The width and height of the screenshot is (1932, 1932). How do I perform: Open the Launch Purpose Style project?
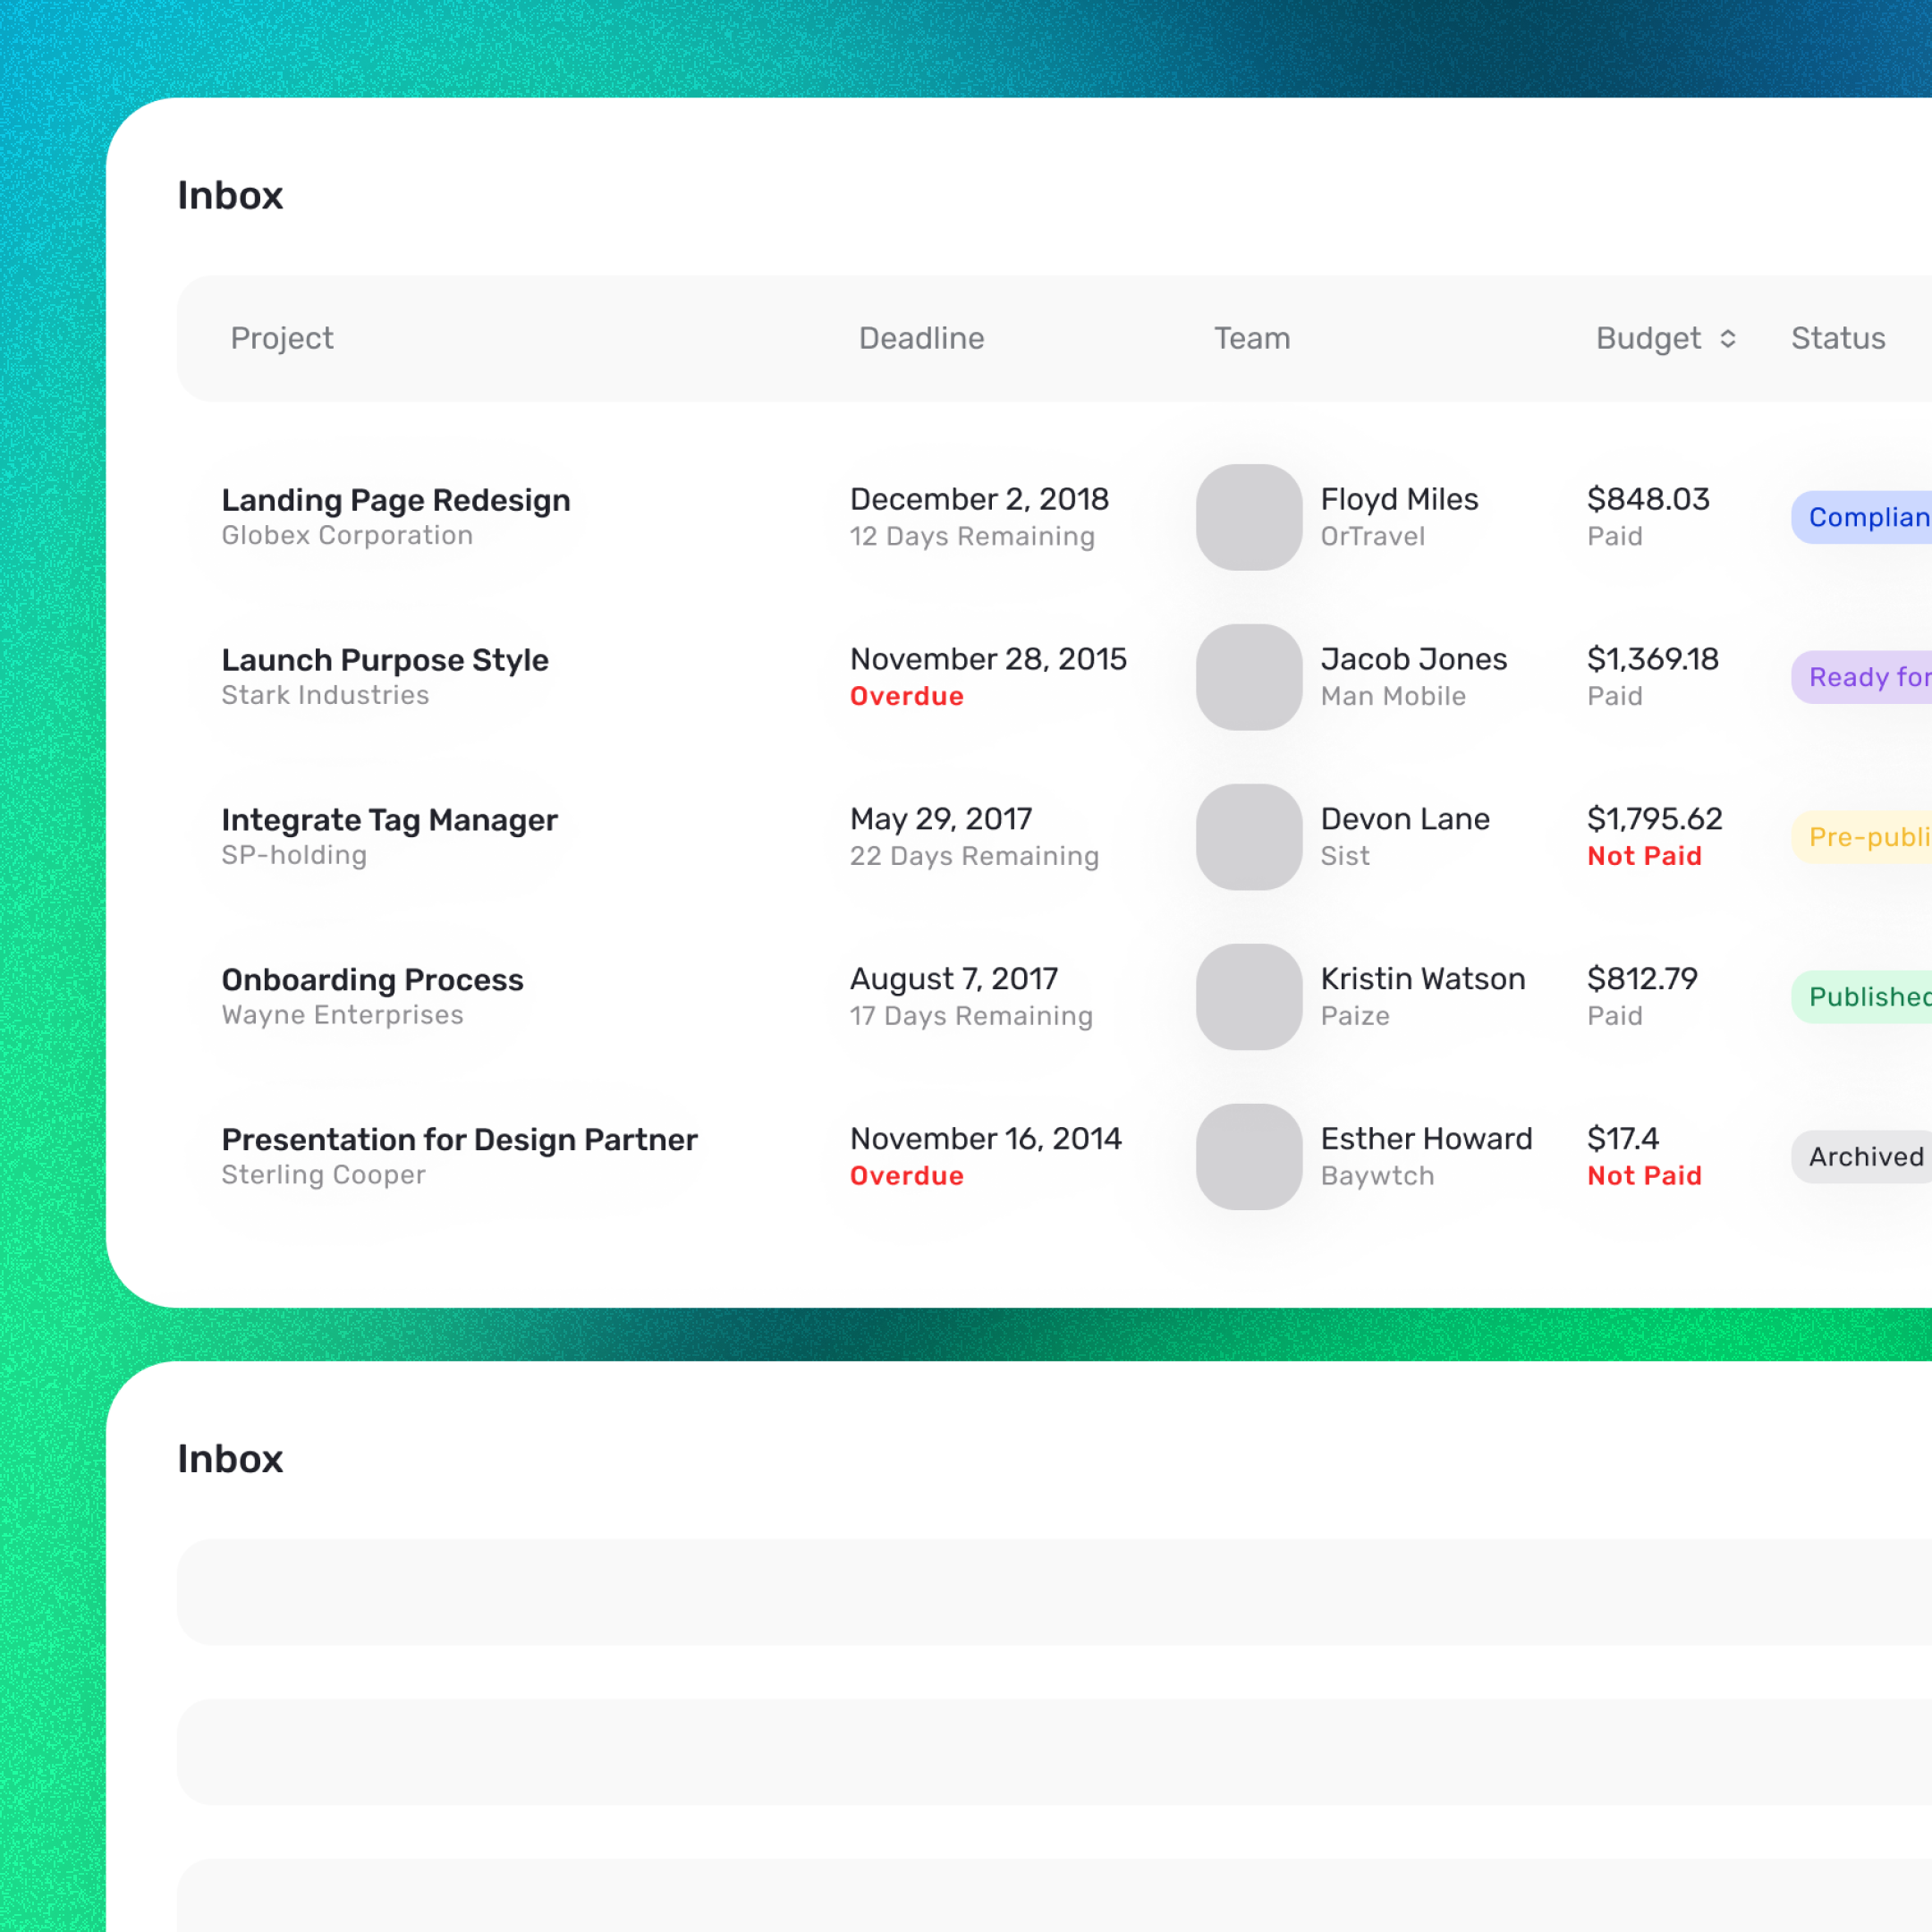tap(385, 660)
